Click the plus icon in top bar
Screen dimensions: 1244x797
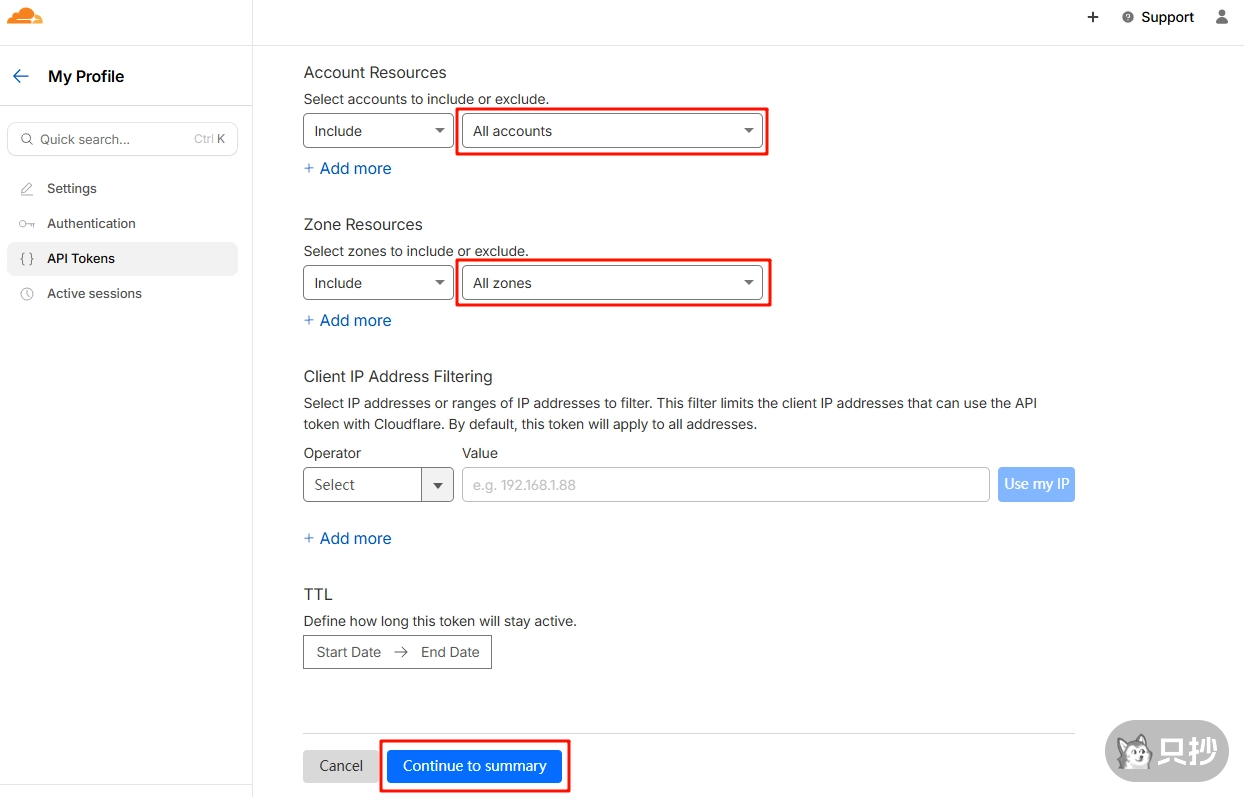tap(1093, 17)
